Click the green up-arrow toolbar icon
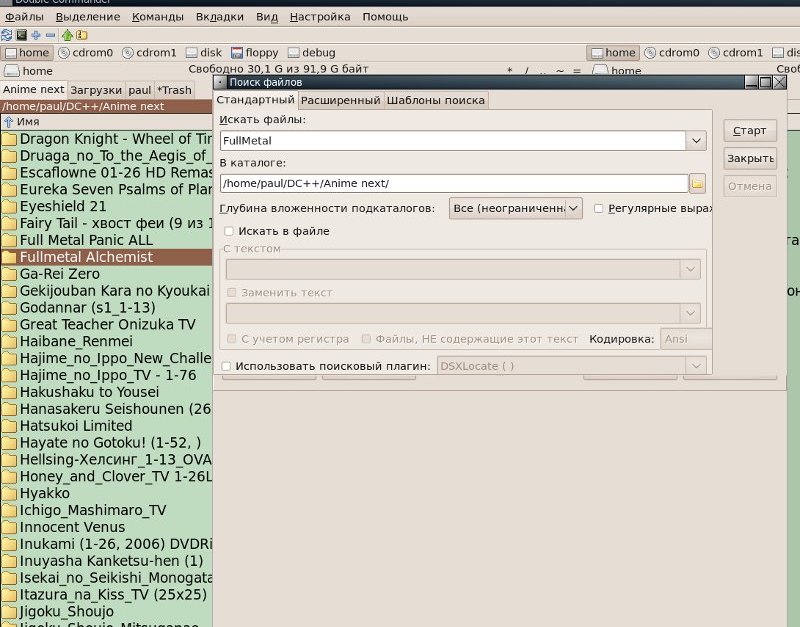This screenshot has width=800, height=627. click(67, 35)
